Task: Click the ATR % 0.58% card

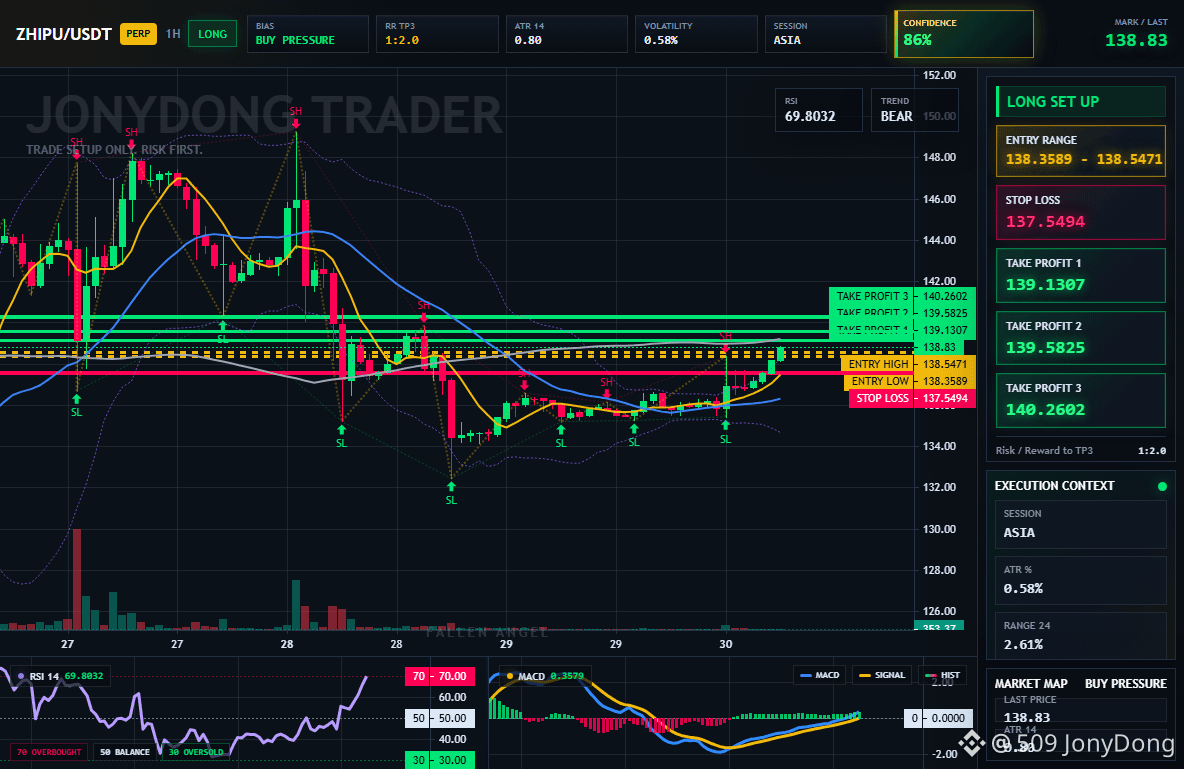Action: 1081,580
